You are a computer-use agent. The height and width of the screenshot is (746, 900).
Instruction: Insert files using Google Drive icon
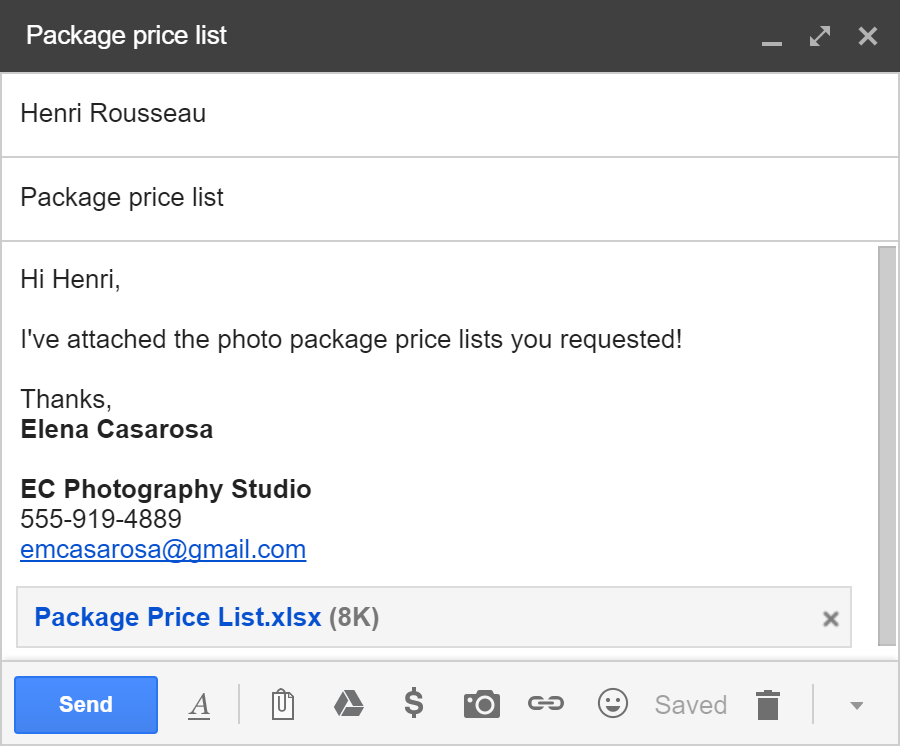(x=348, y=704)
